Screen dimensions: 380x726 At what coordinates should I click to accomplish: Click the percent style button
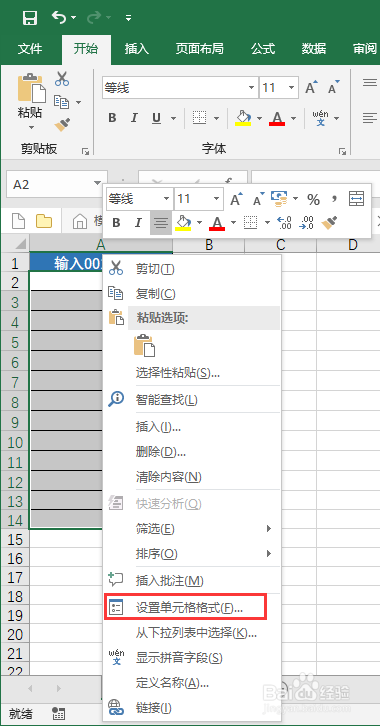click(x=313, y=200)
